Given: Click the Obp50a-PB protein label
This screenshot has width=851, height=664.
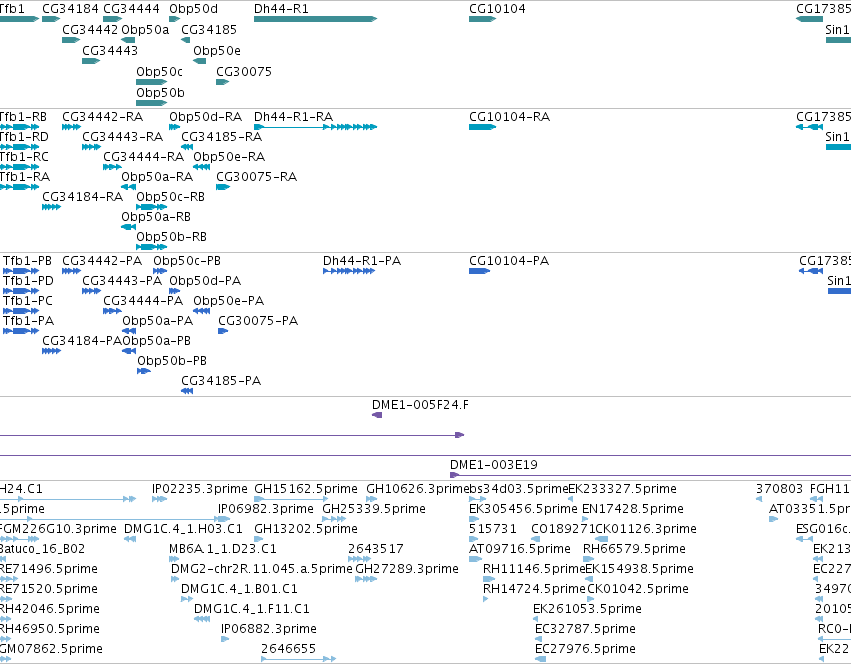Looking at the screenshot, I should coord(157,342).
